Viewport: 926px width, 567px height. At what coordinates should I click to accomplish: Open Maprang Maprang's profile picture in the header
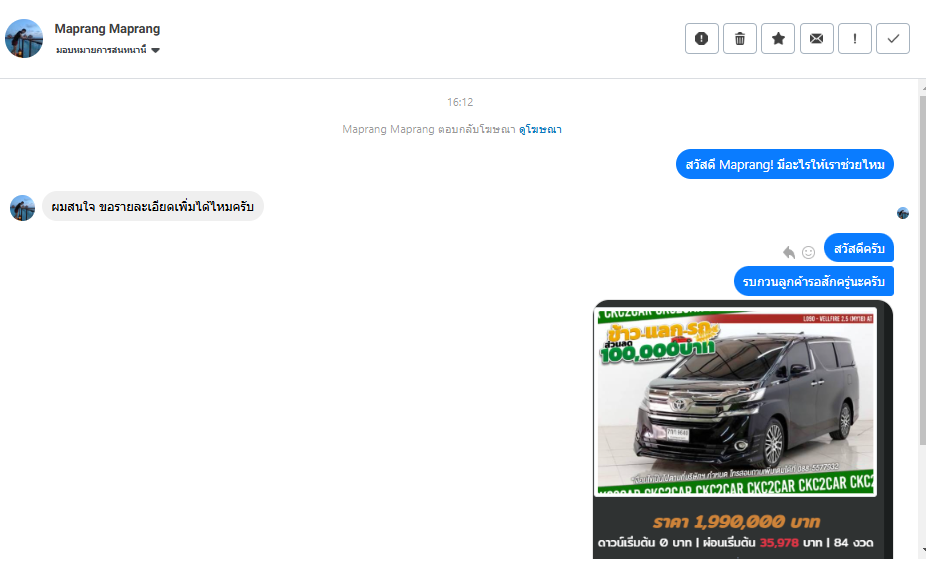[x=24, y=38]
